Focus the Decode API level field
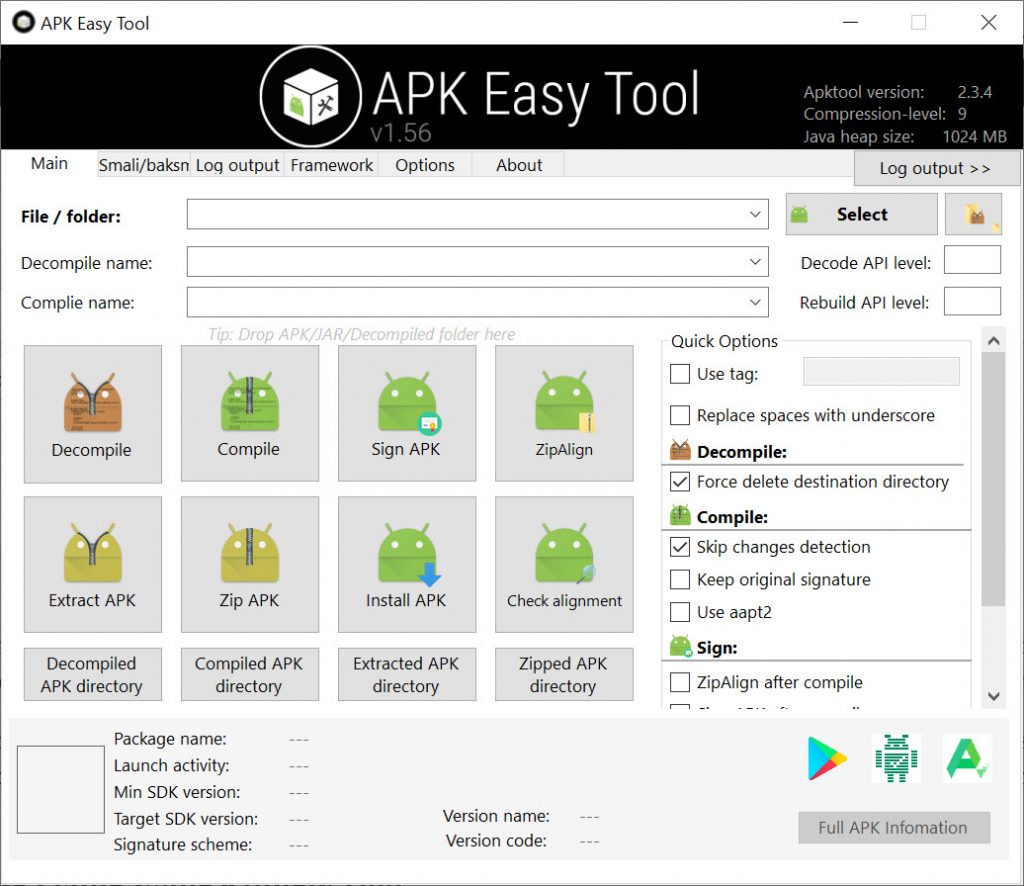The height and width of the screenshot is (886, 1024). point(972,260)
